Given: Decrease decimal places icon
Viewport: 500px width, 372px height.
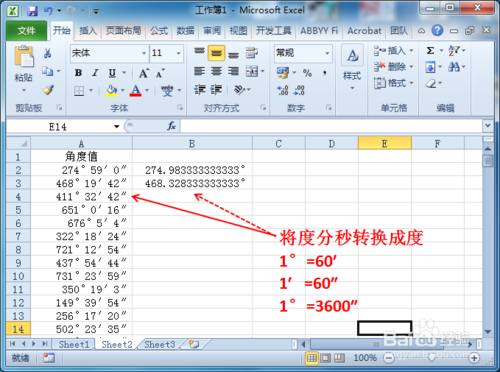Looking at the screenshot, I should tap(299, 90).
